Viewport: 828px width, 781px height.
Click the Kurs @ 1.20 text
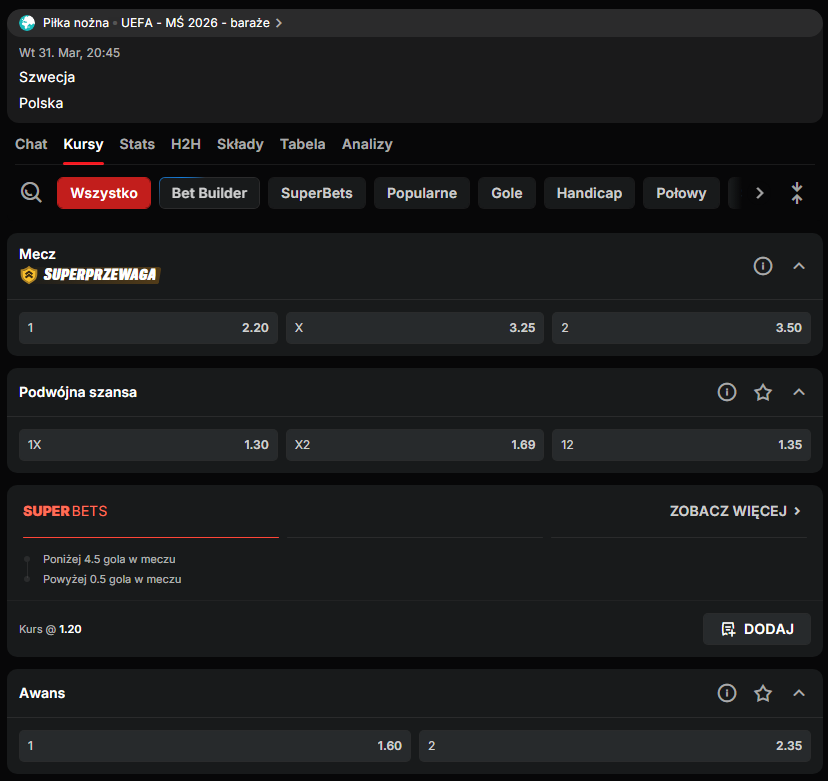pyautogui.click(x=50, y=629)
